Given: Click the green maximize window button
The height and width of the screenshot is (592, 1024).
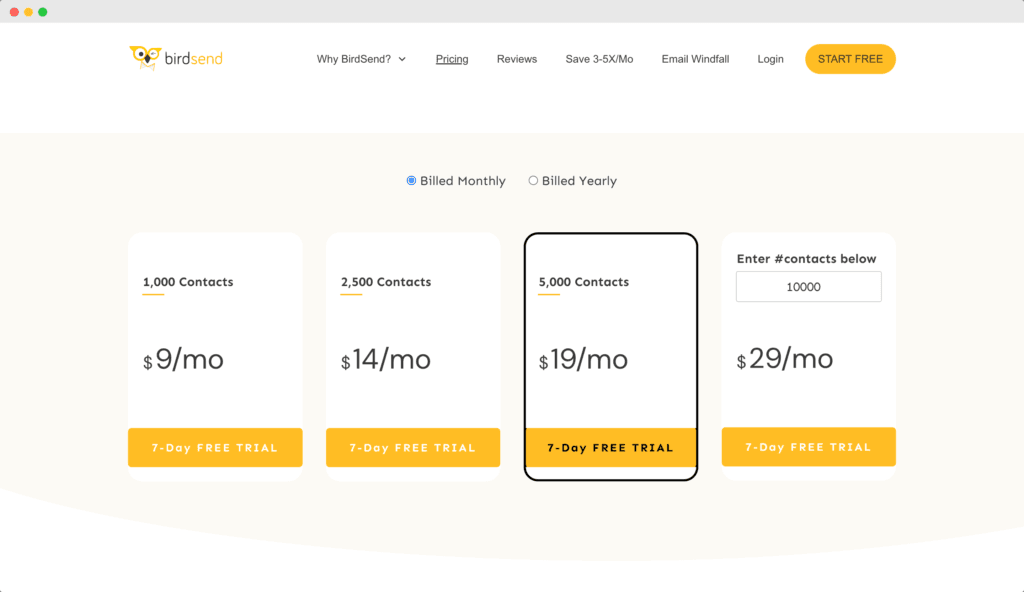Looking at the screenshot, I should pyautogui.click(x=43, y=12).
